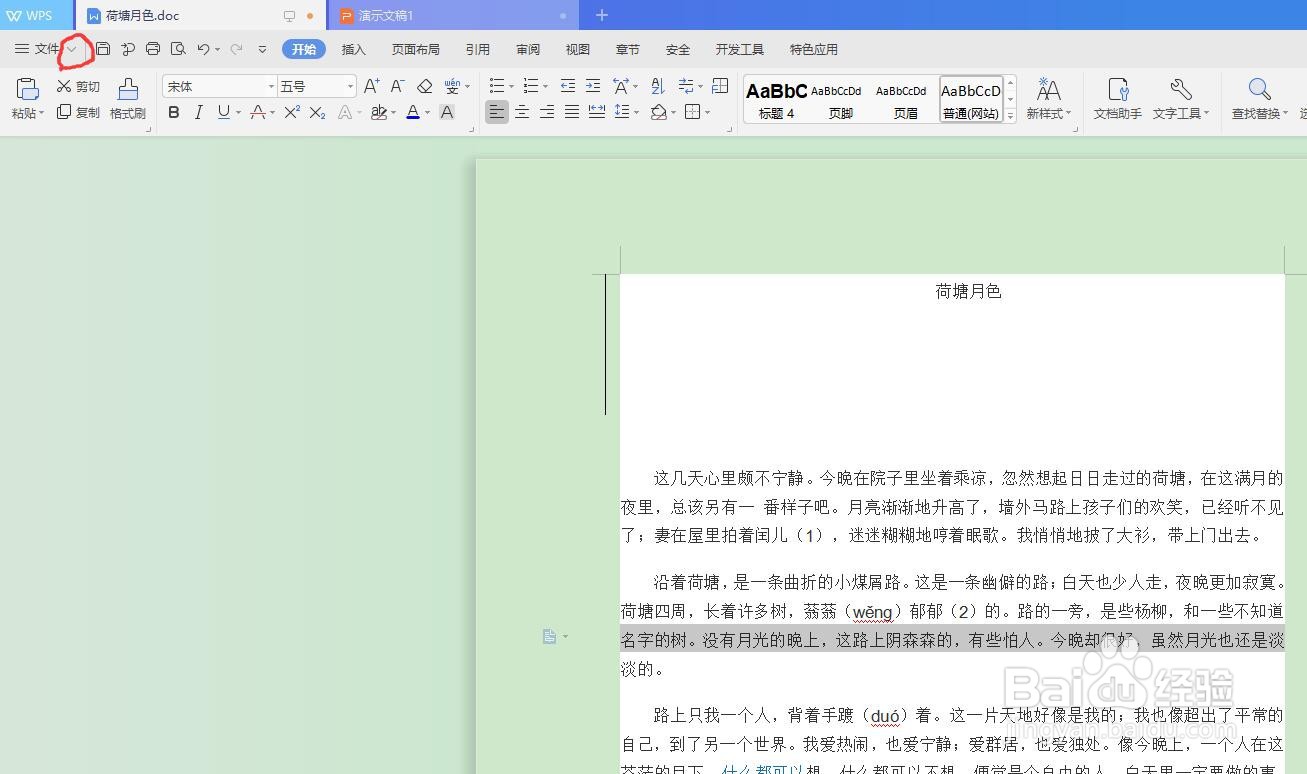Click decrease indent icon

point(568,86)
